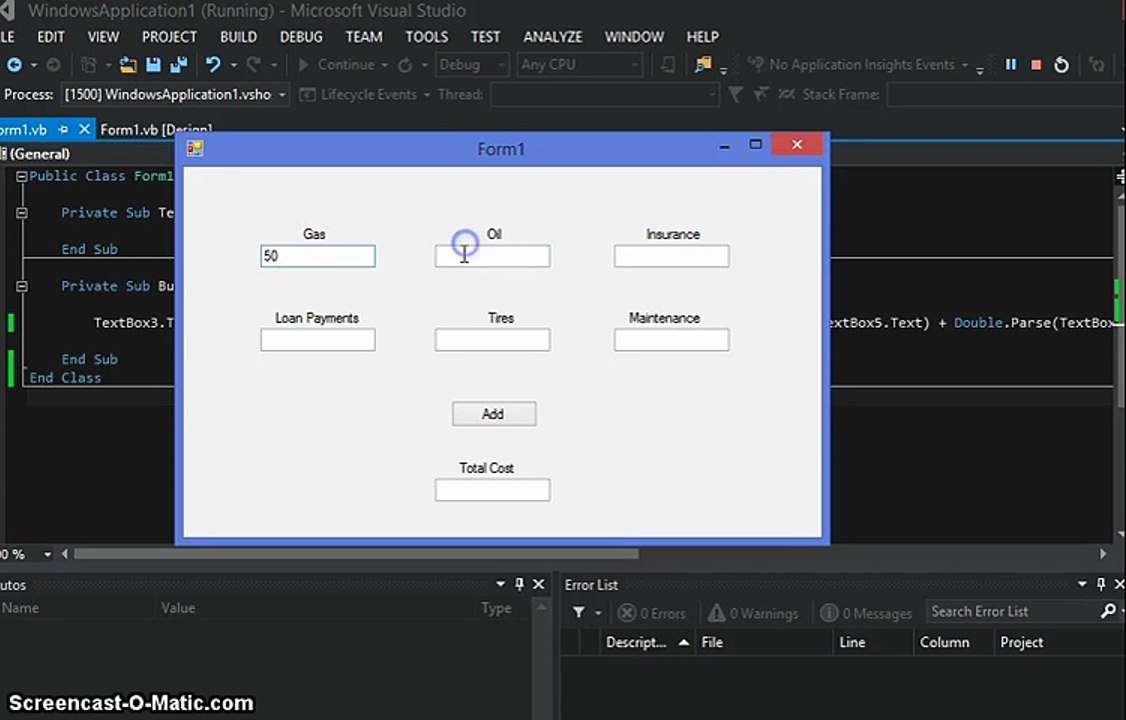Click the Error List filter funnel icon

[x=578, y=612]
